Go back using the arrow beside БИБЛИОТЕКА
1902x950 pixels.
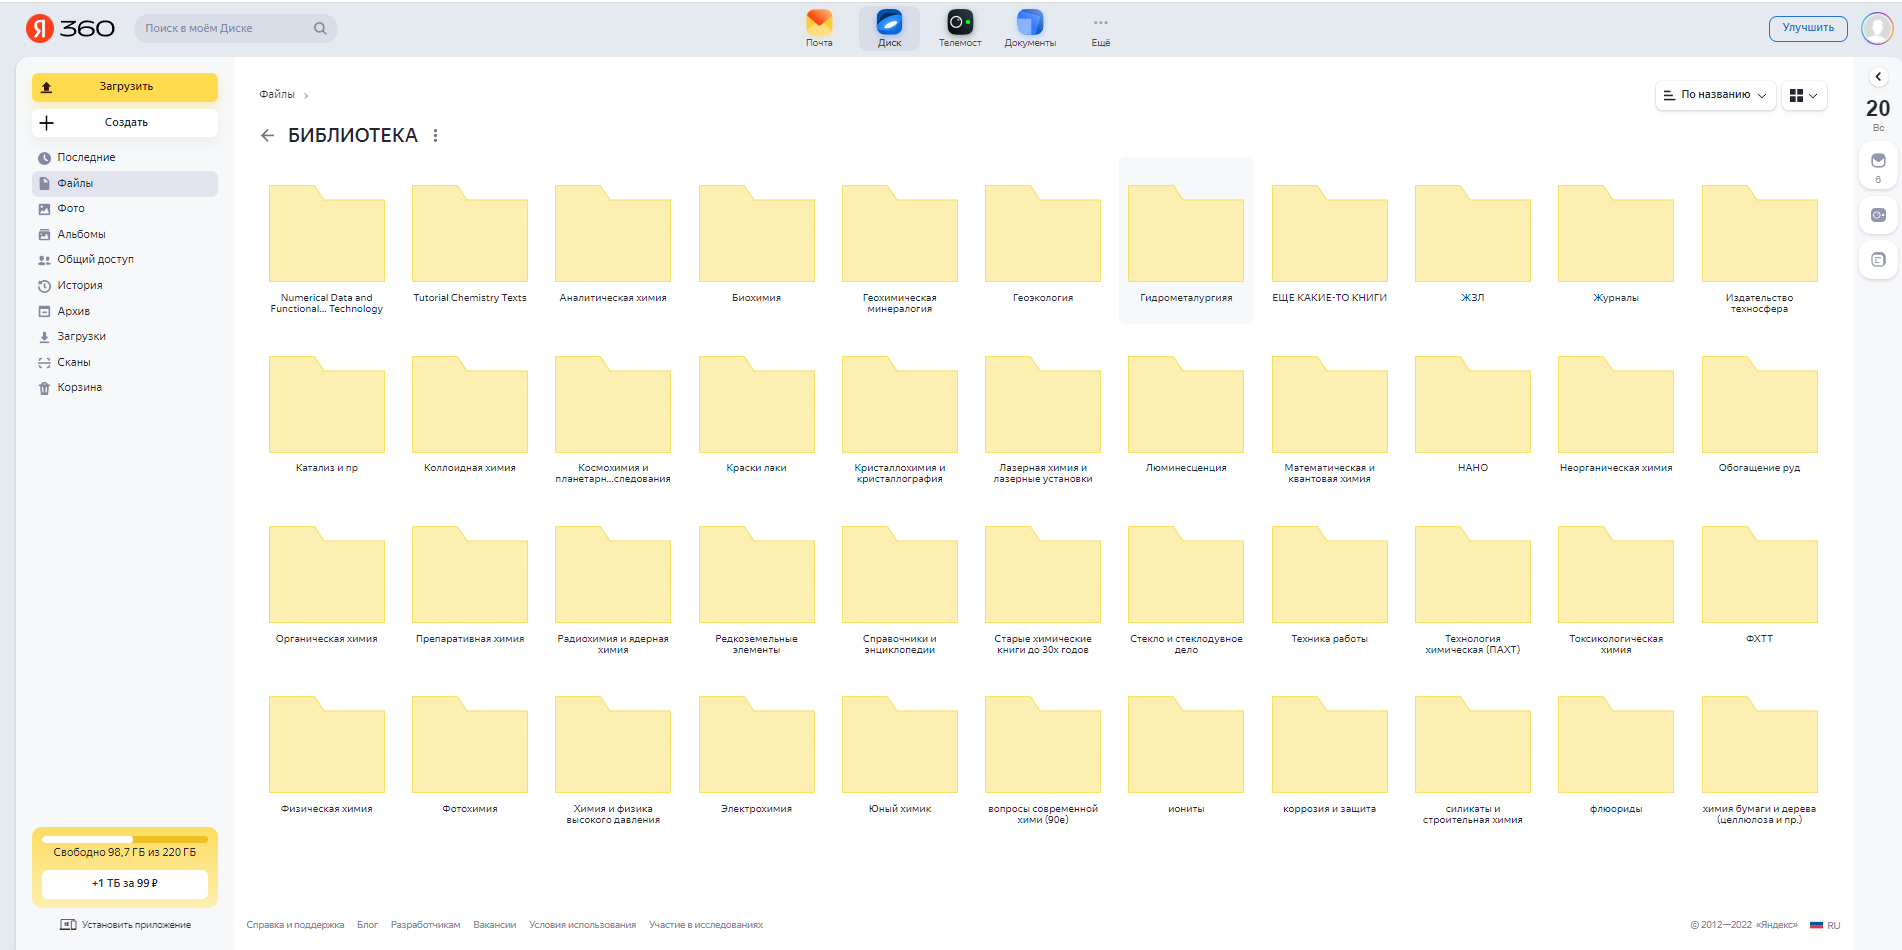coord(267,135)
